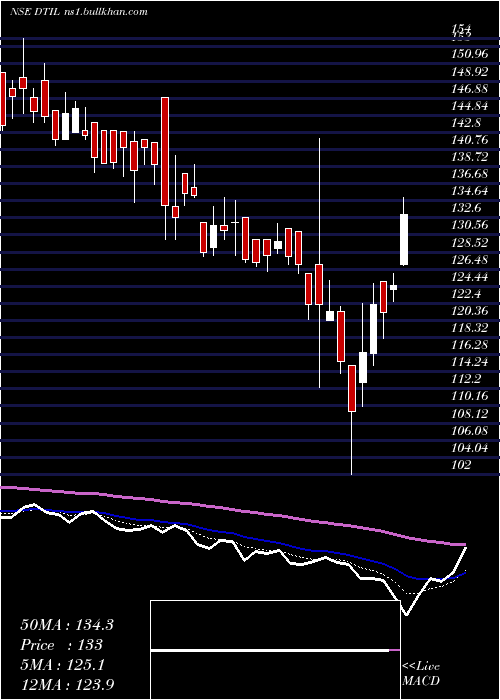Click the 'Price : 133' readout
This screenshot has width=500, height=700.
(61, 645)
